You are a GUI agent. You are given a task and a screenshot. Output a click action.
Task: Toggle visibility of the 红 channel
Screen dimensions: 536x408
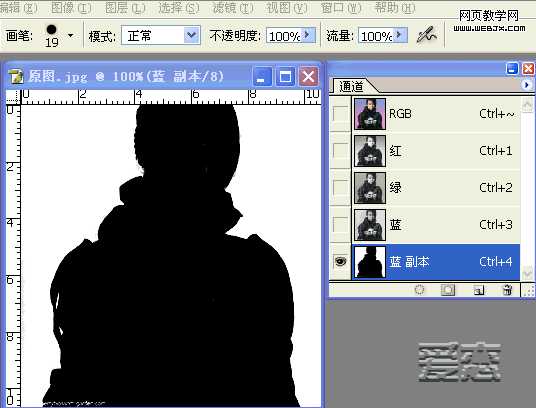[340, 150]
